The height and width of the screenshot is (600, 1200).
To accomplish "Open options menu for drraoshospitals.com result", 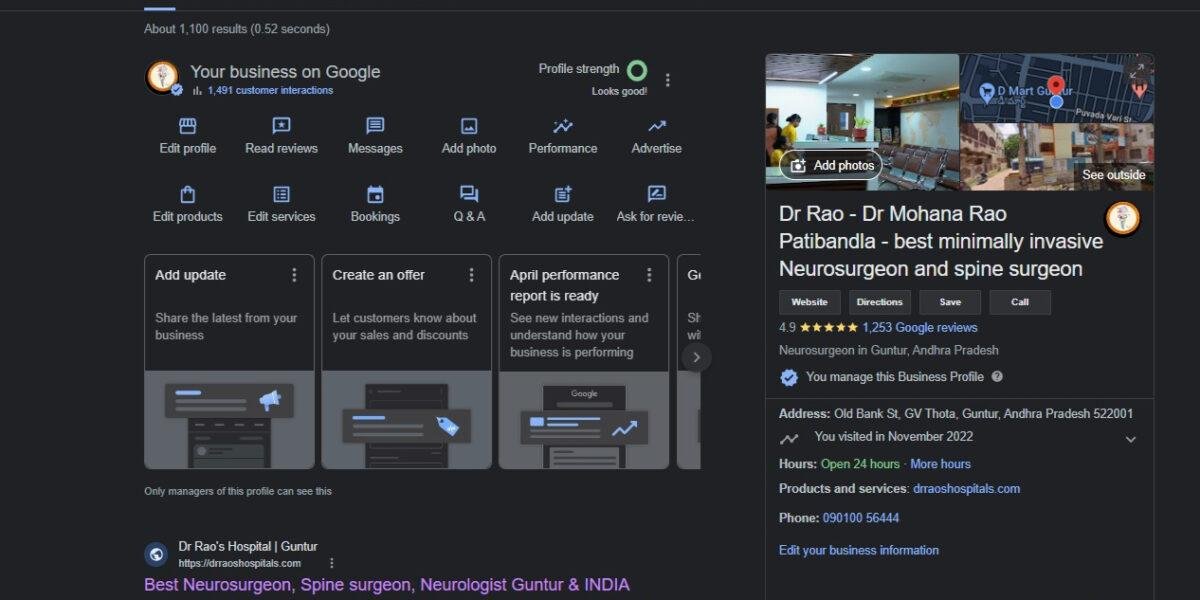I will [332, 563].
